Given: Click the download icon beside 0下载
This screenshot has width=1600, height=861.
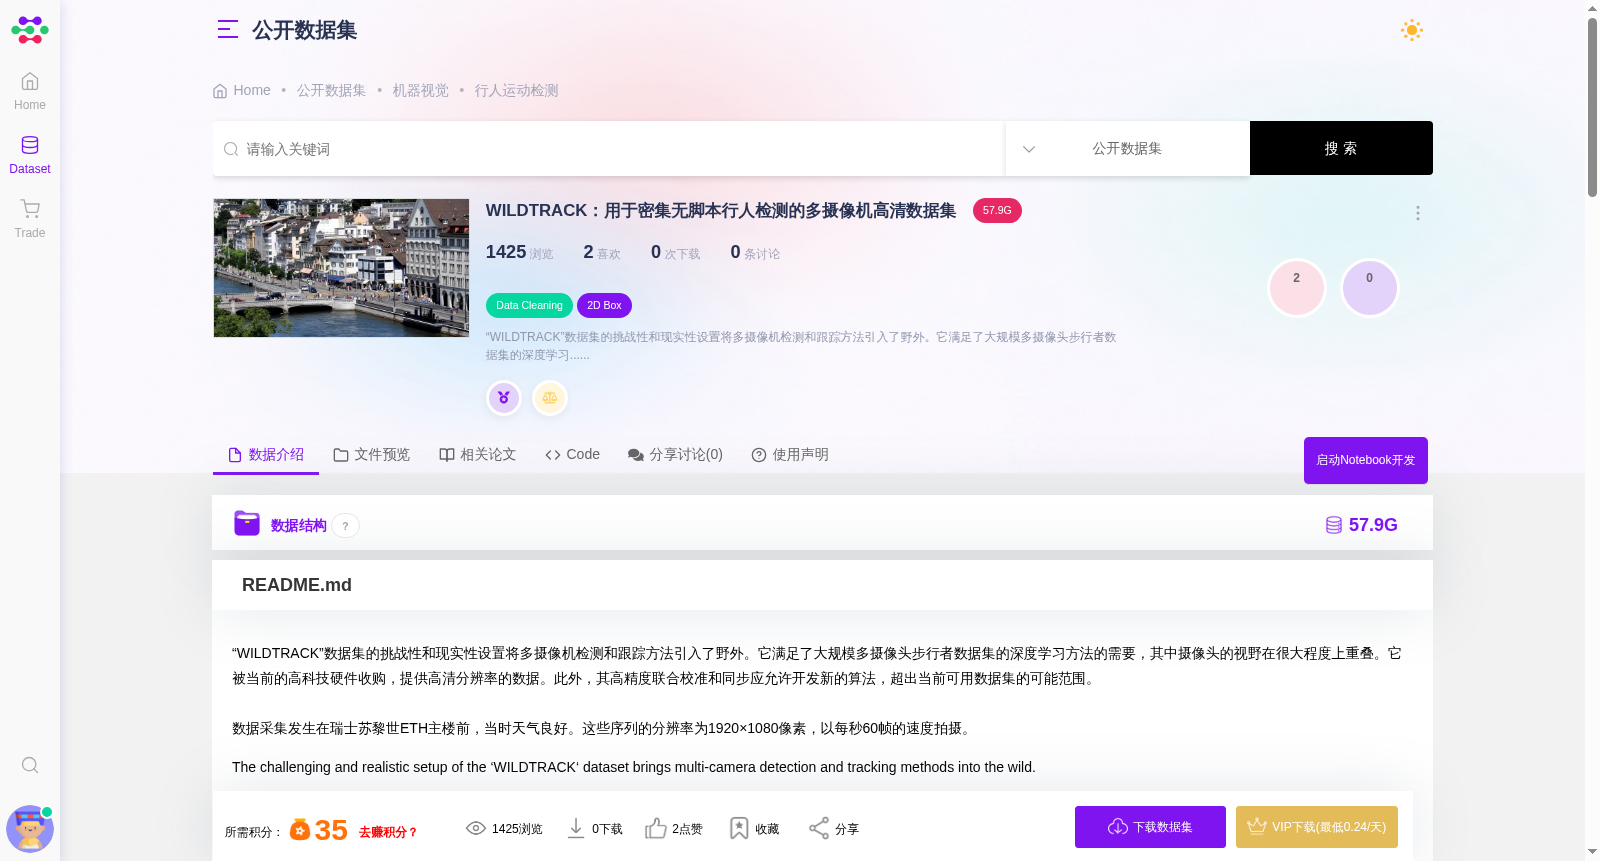Looking at the screenshot, I should click(x=576, y=828).
